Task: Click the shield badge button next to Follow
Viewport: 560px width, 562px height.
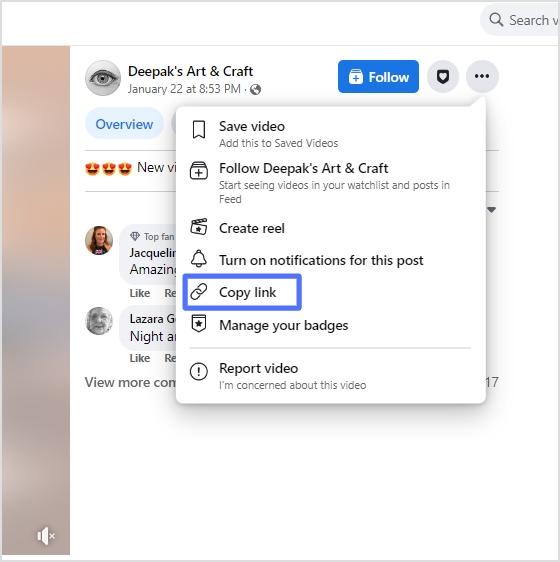Action: click(x=443, y=76)
